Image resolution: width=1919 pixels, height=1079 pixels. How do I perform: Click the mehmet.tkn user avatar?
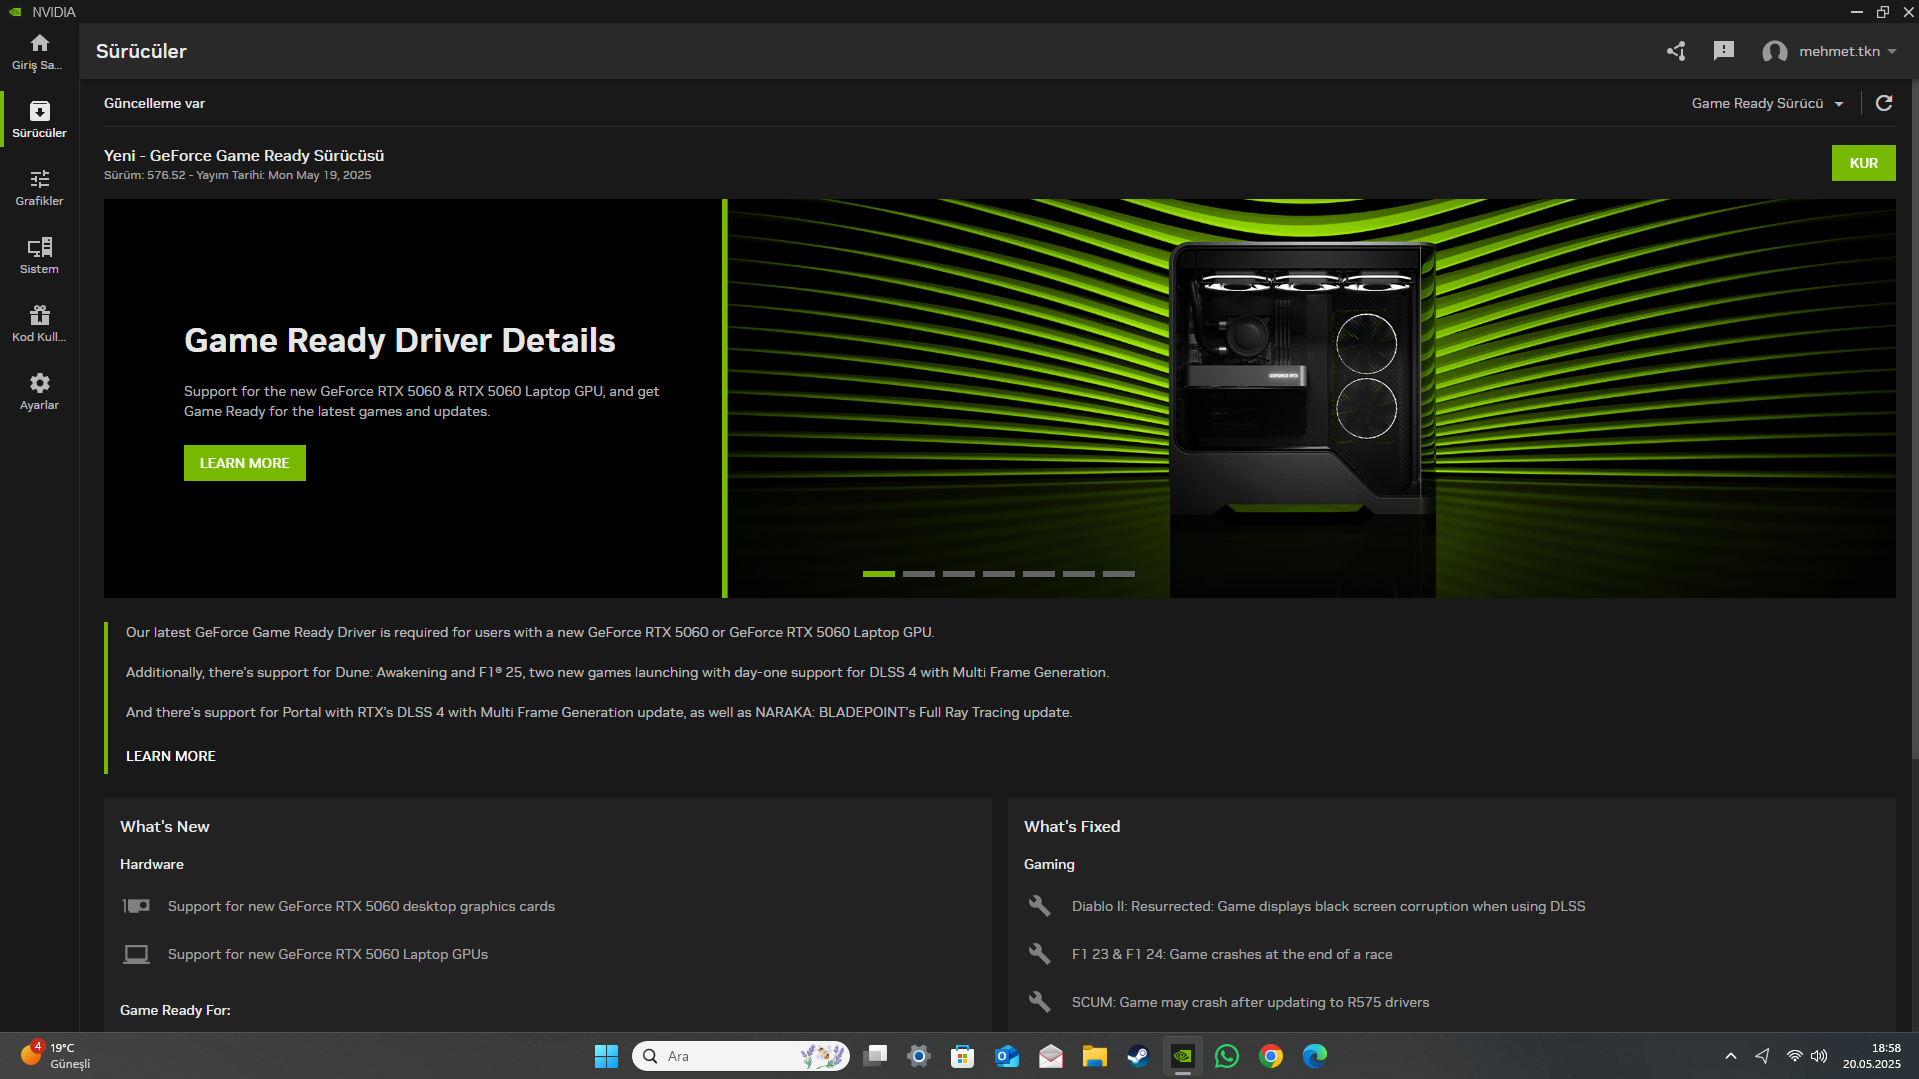coord(1775,52)
